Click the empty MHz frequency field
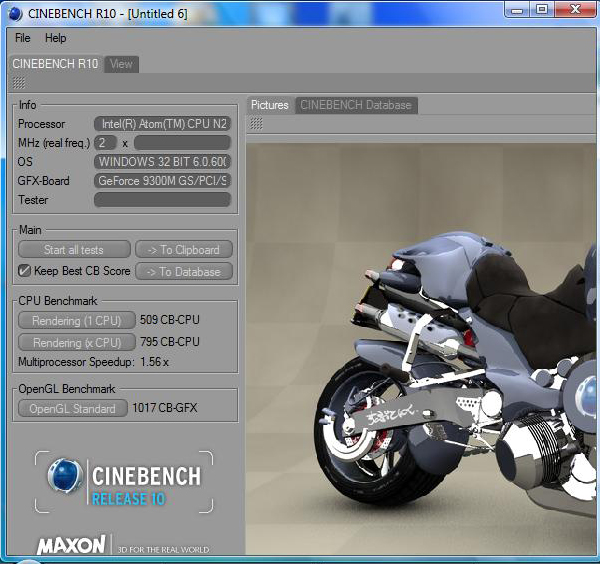This screenshot has width=600, height=564. click(182, 143)
